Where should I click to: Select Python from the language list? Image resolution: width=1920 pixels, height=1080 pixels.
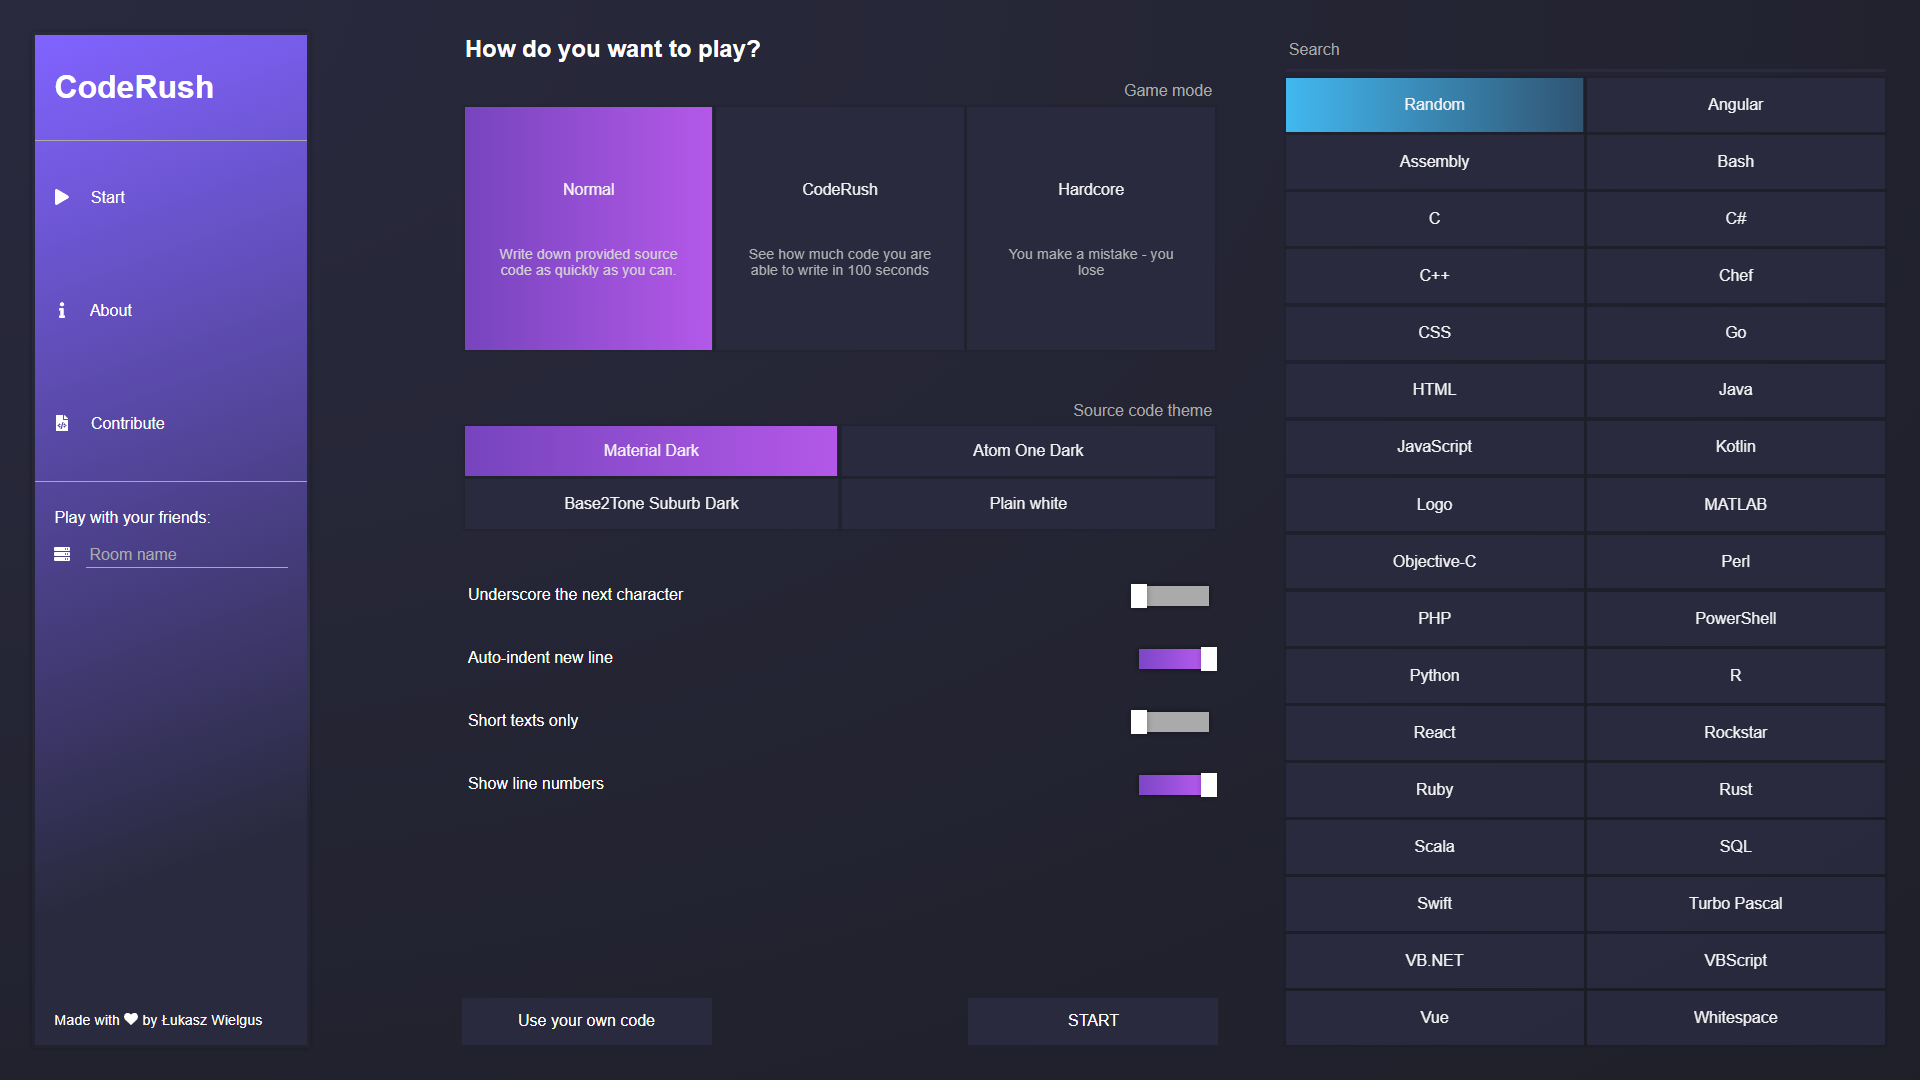click(x=1433, y=675)
